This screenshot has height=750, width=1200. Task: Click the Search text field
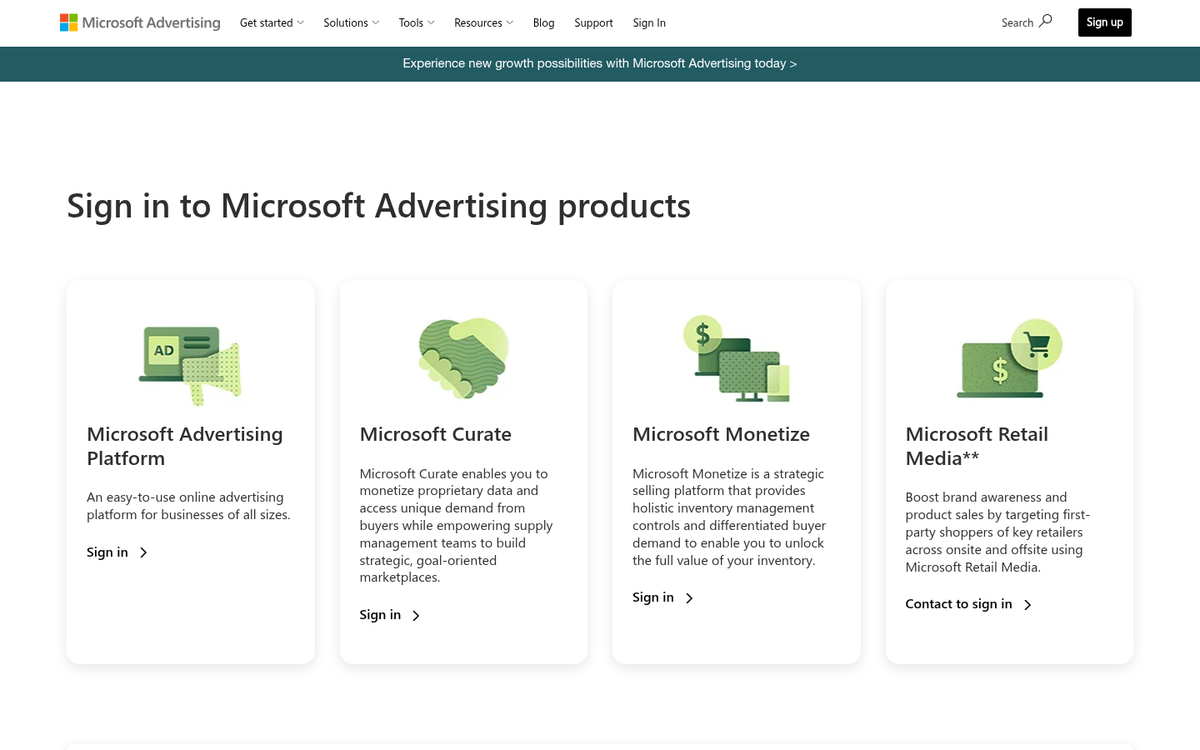(x=1015, y=22)
